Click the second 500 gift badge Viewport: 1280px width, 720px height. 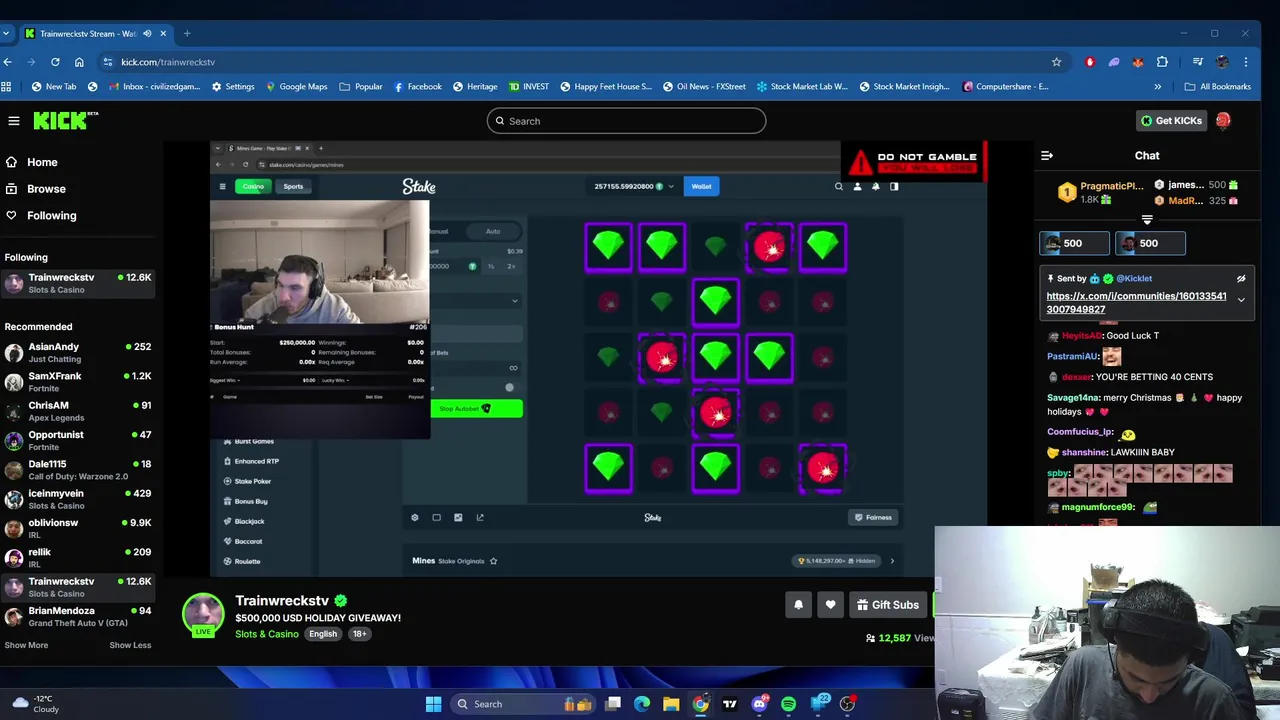point(1150,243)
